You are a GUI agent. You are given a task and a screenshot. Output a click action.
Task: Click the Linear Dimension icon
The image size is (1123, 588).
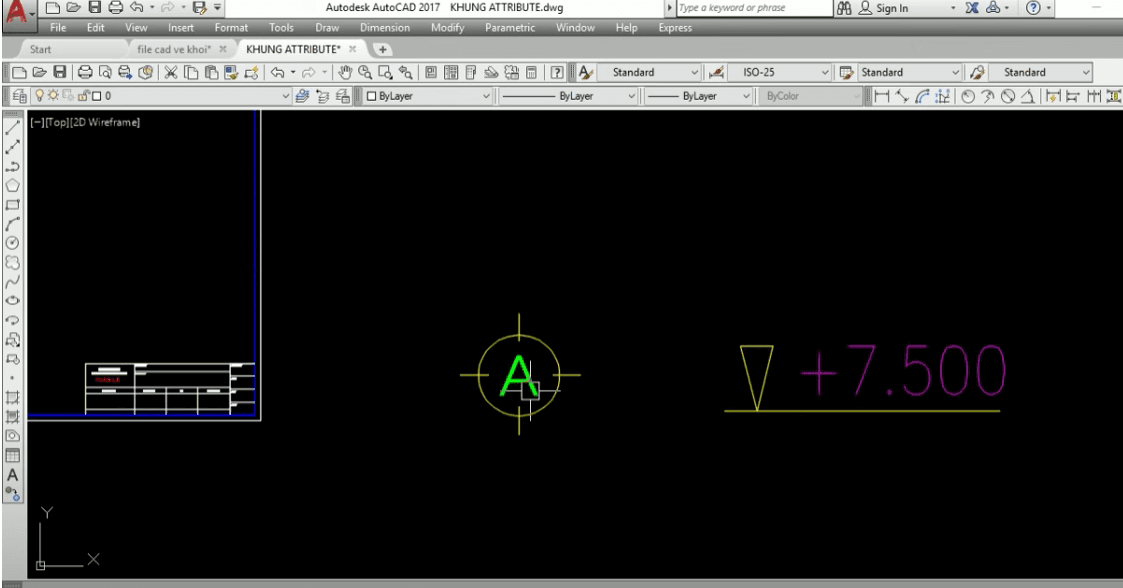point(882,96)
